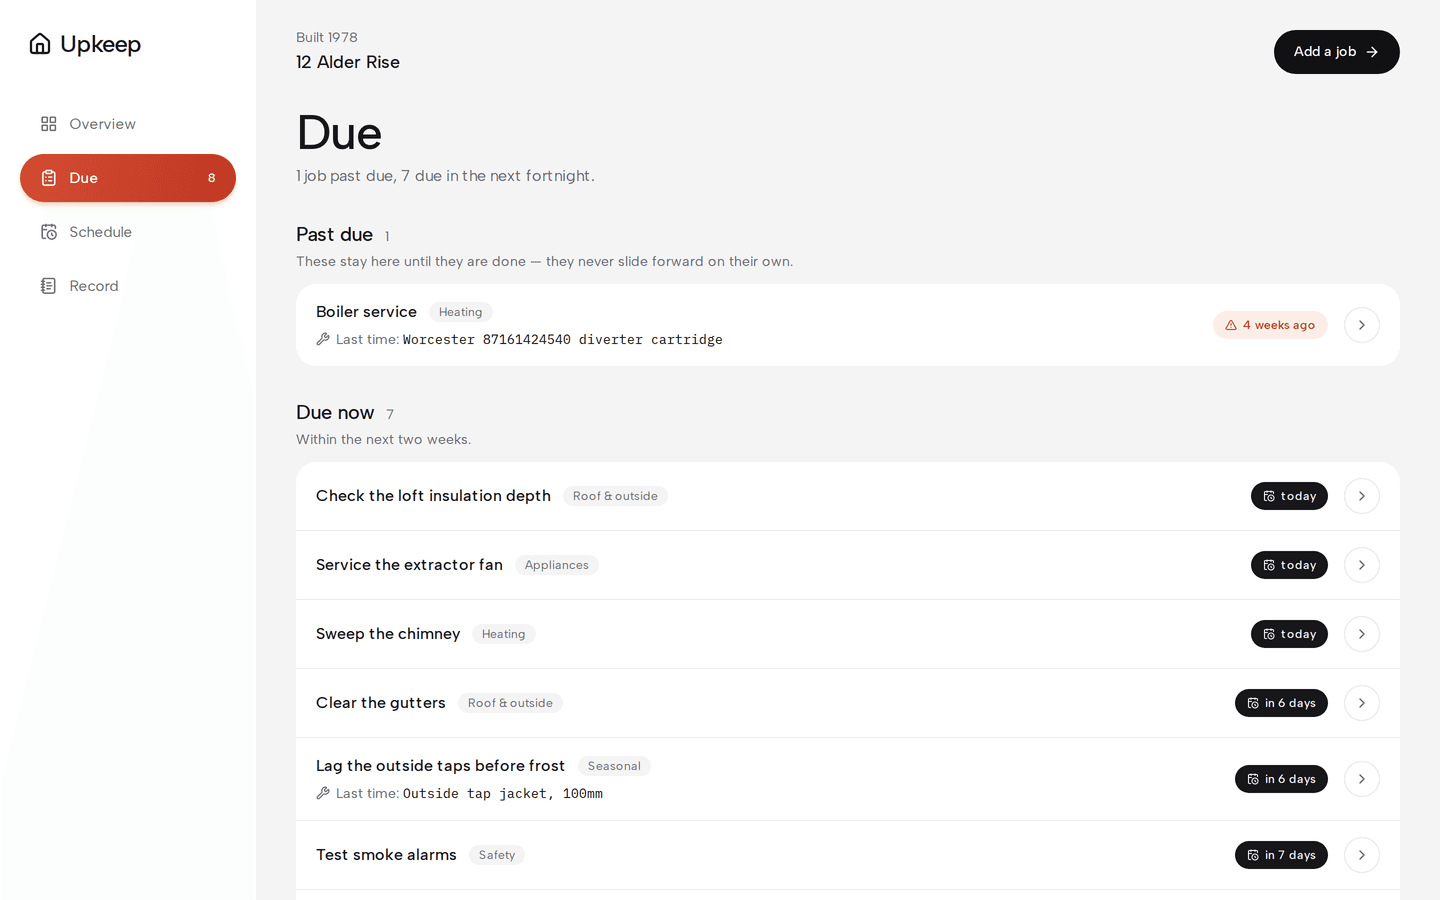
Task: Go to the Schedule section
Action: pos(128,232)
